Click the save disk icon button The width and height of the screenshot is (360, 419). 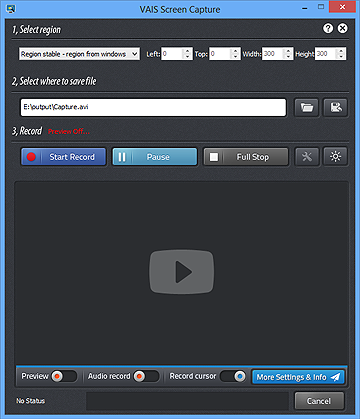click(x=336, y=107)
